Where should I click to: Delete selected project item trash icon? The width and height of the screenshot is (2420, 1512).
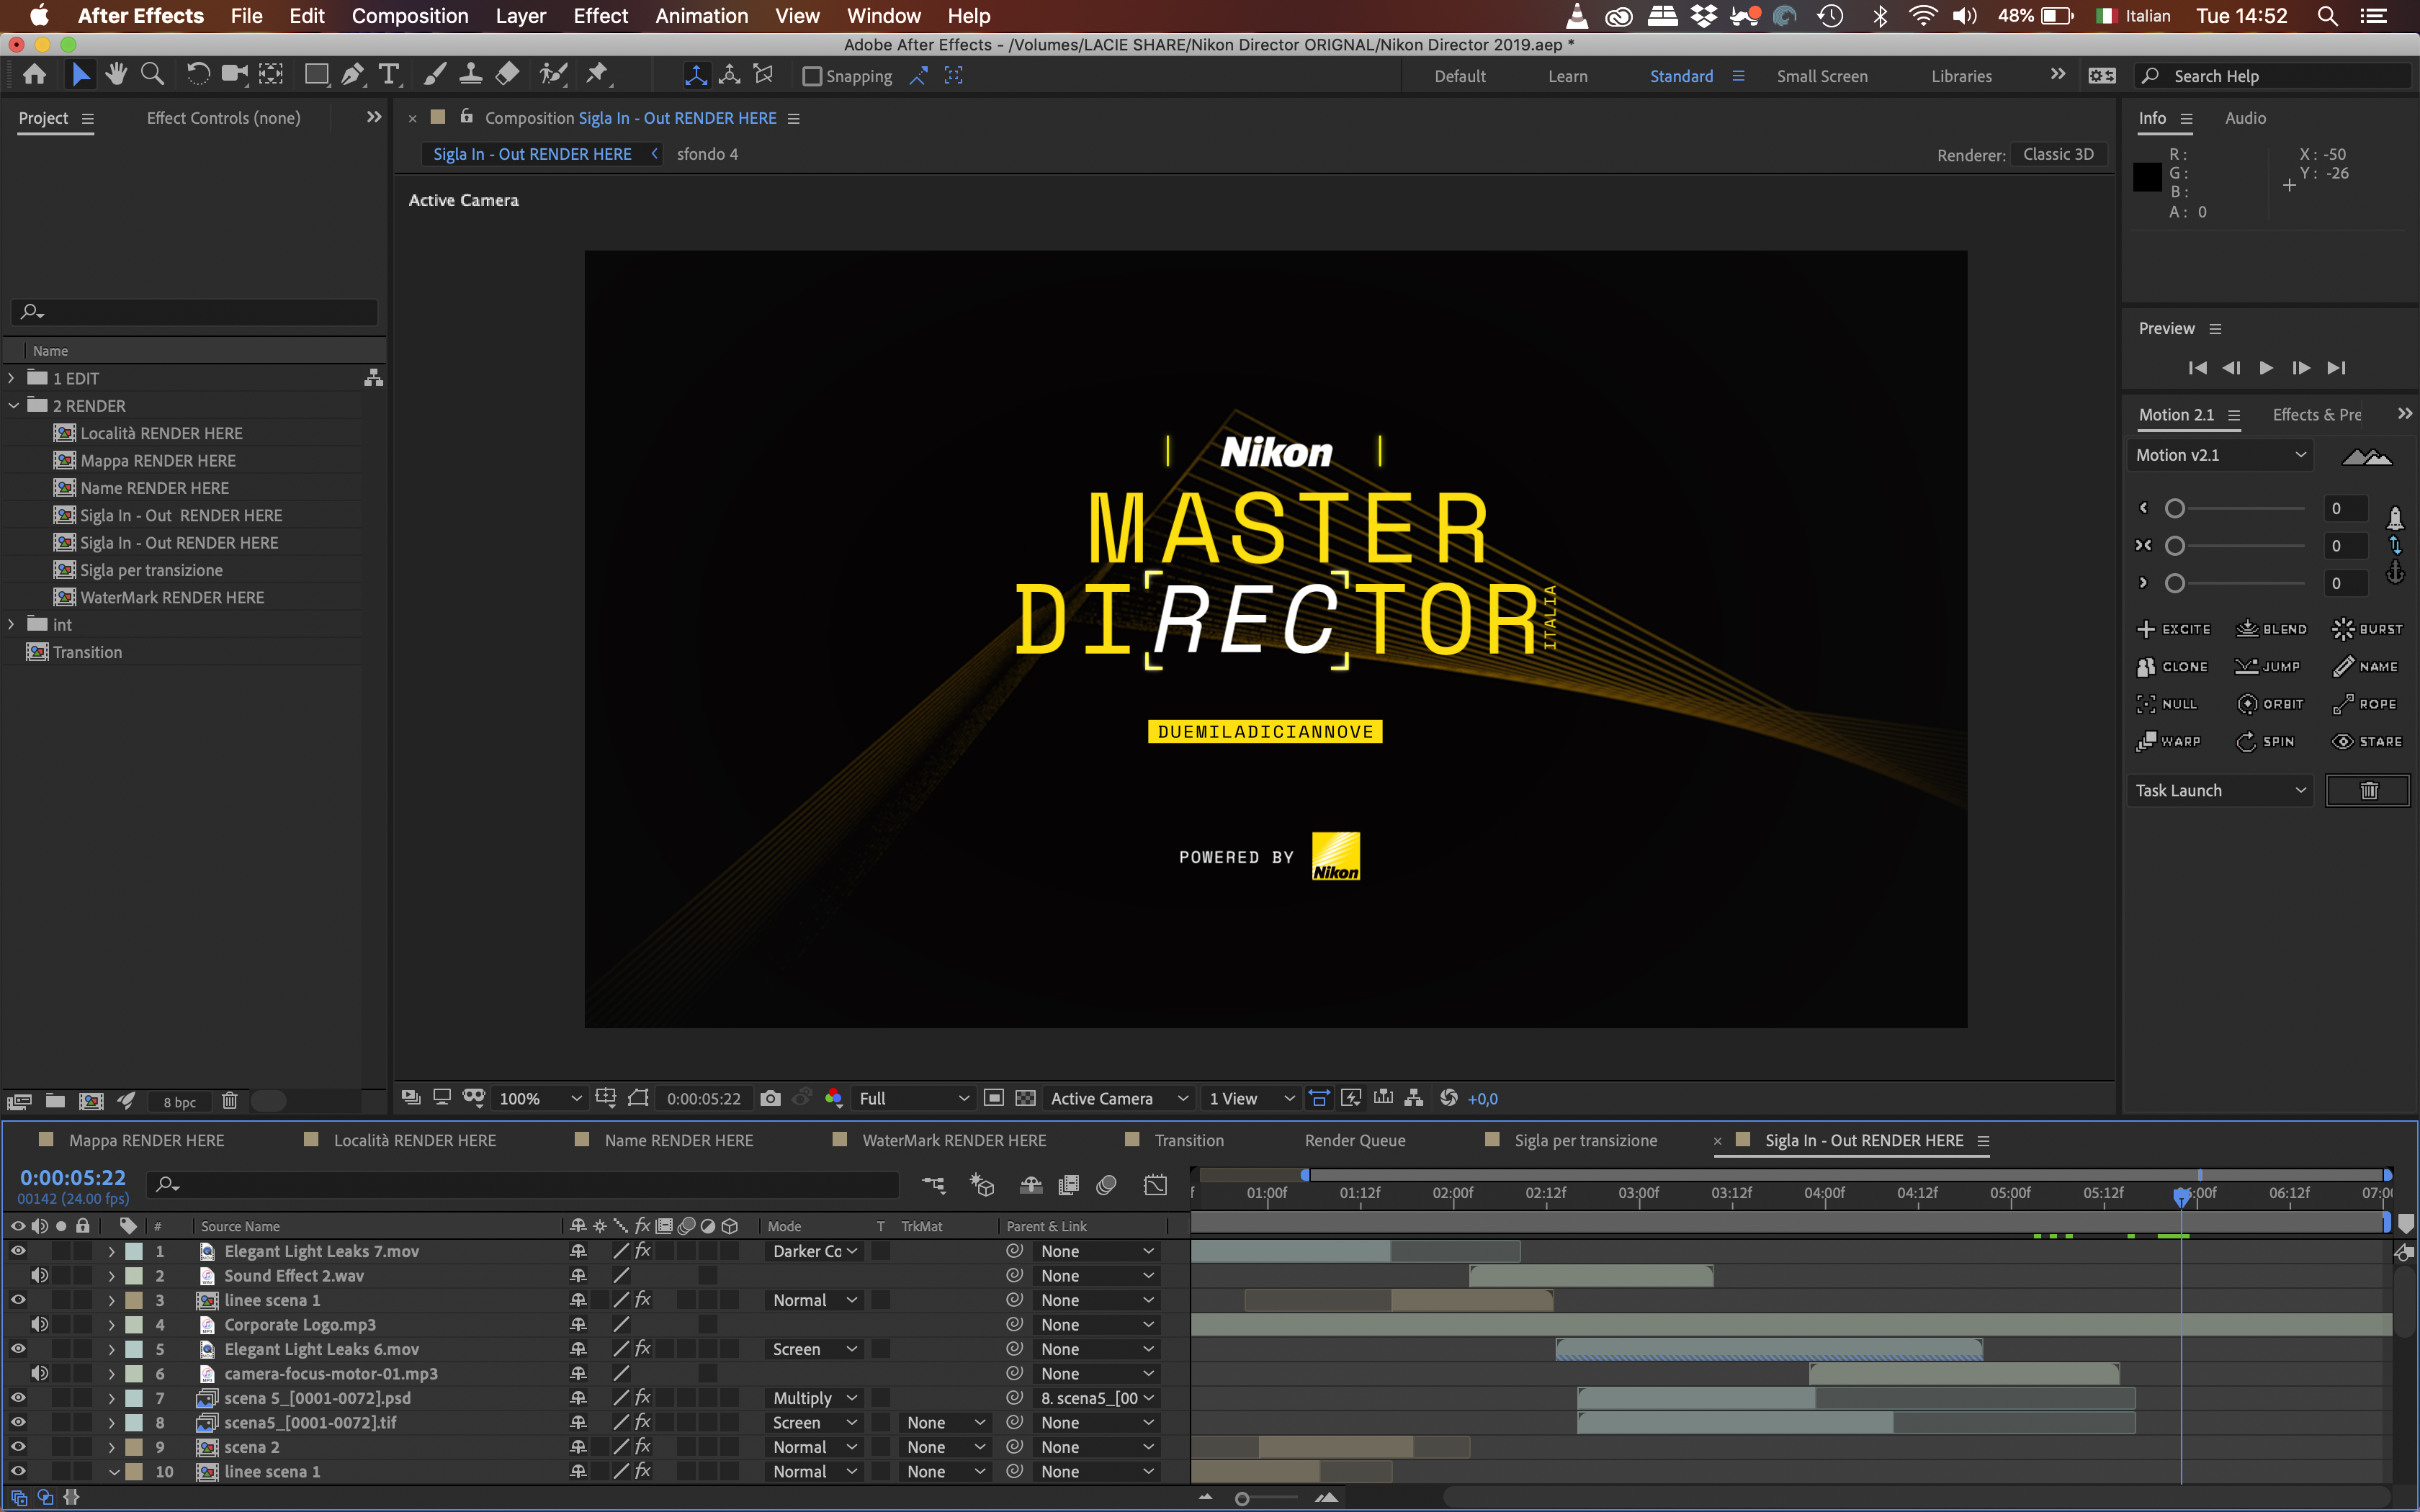coord(229,1101)
